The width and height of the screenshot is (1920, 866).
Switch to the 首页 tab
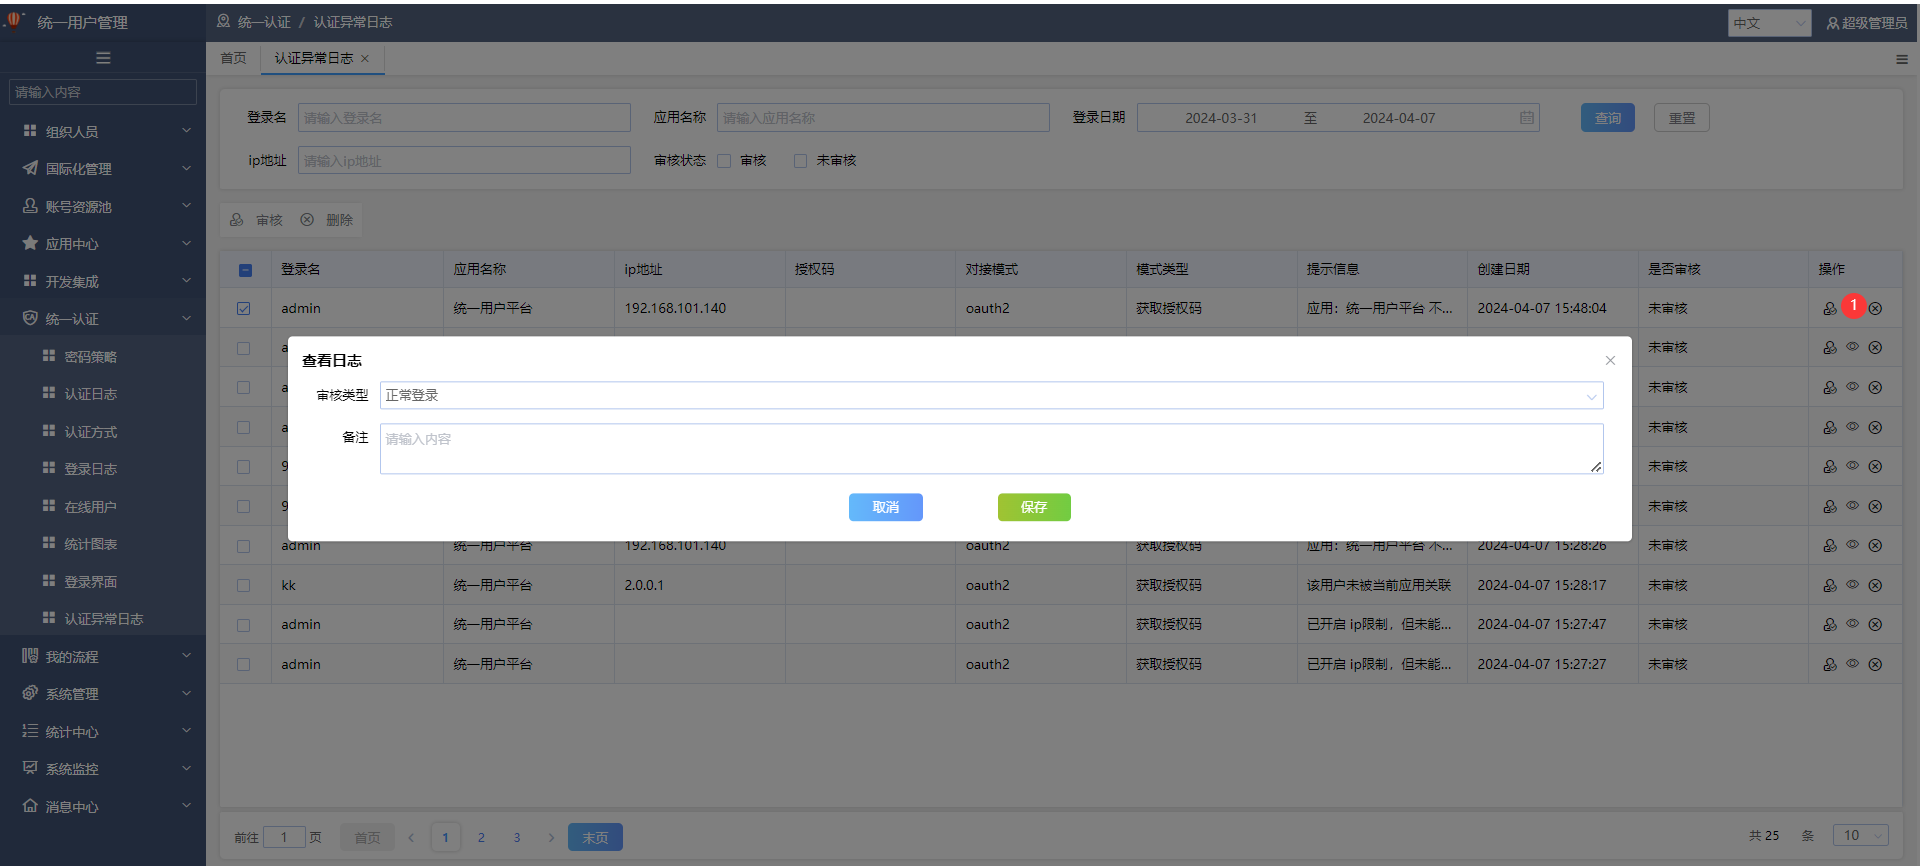pos(233,58)
